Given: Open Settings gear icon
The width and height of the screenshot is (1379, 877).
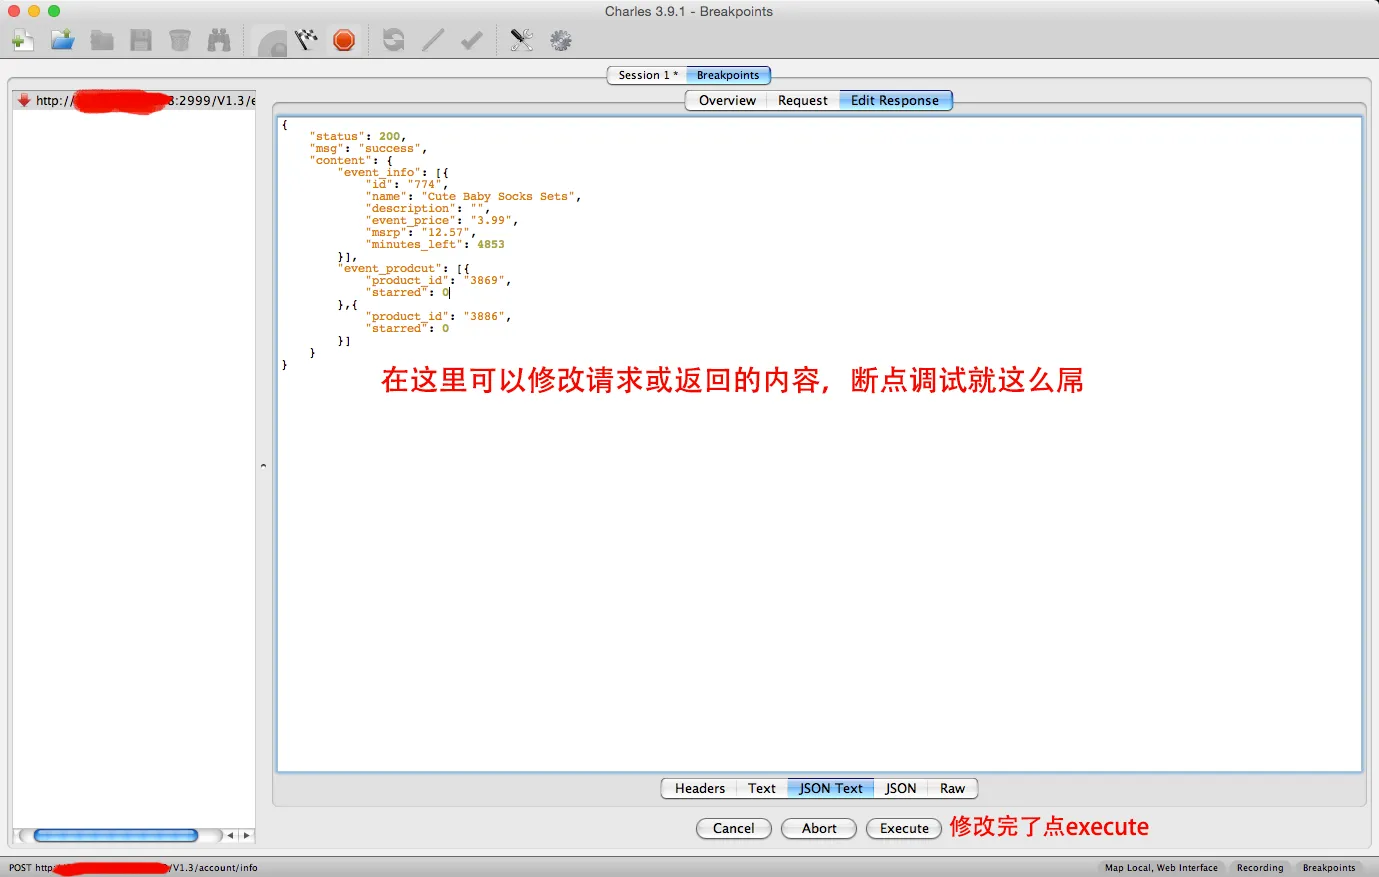Looking at the screenshot, I should 561,40.
